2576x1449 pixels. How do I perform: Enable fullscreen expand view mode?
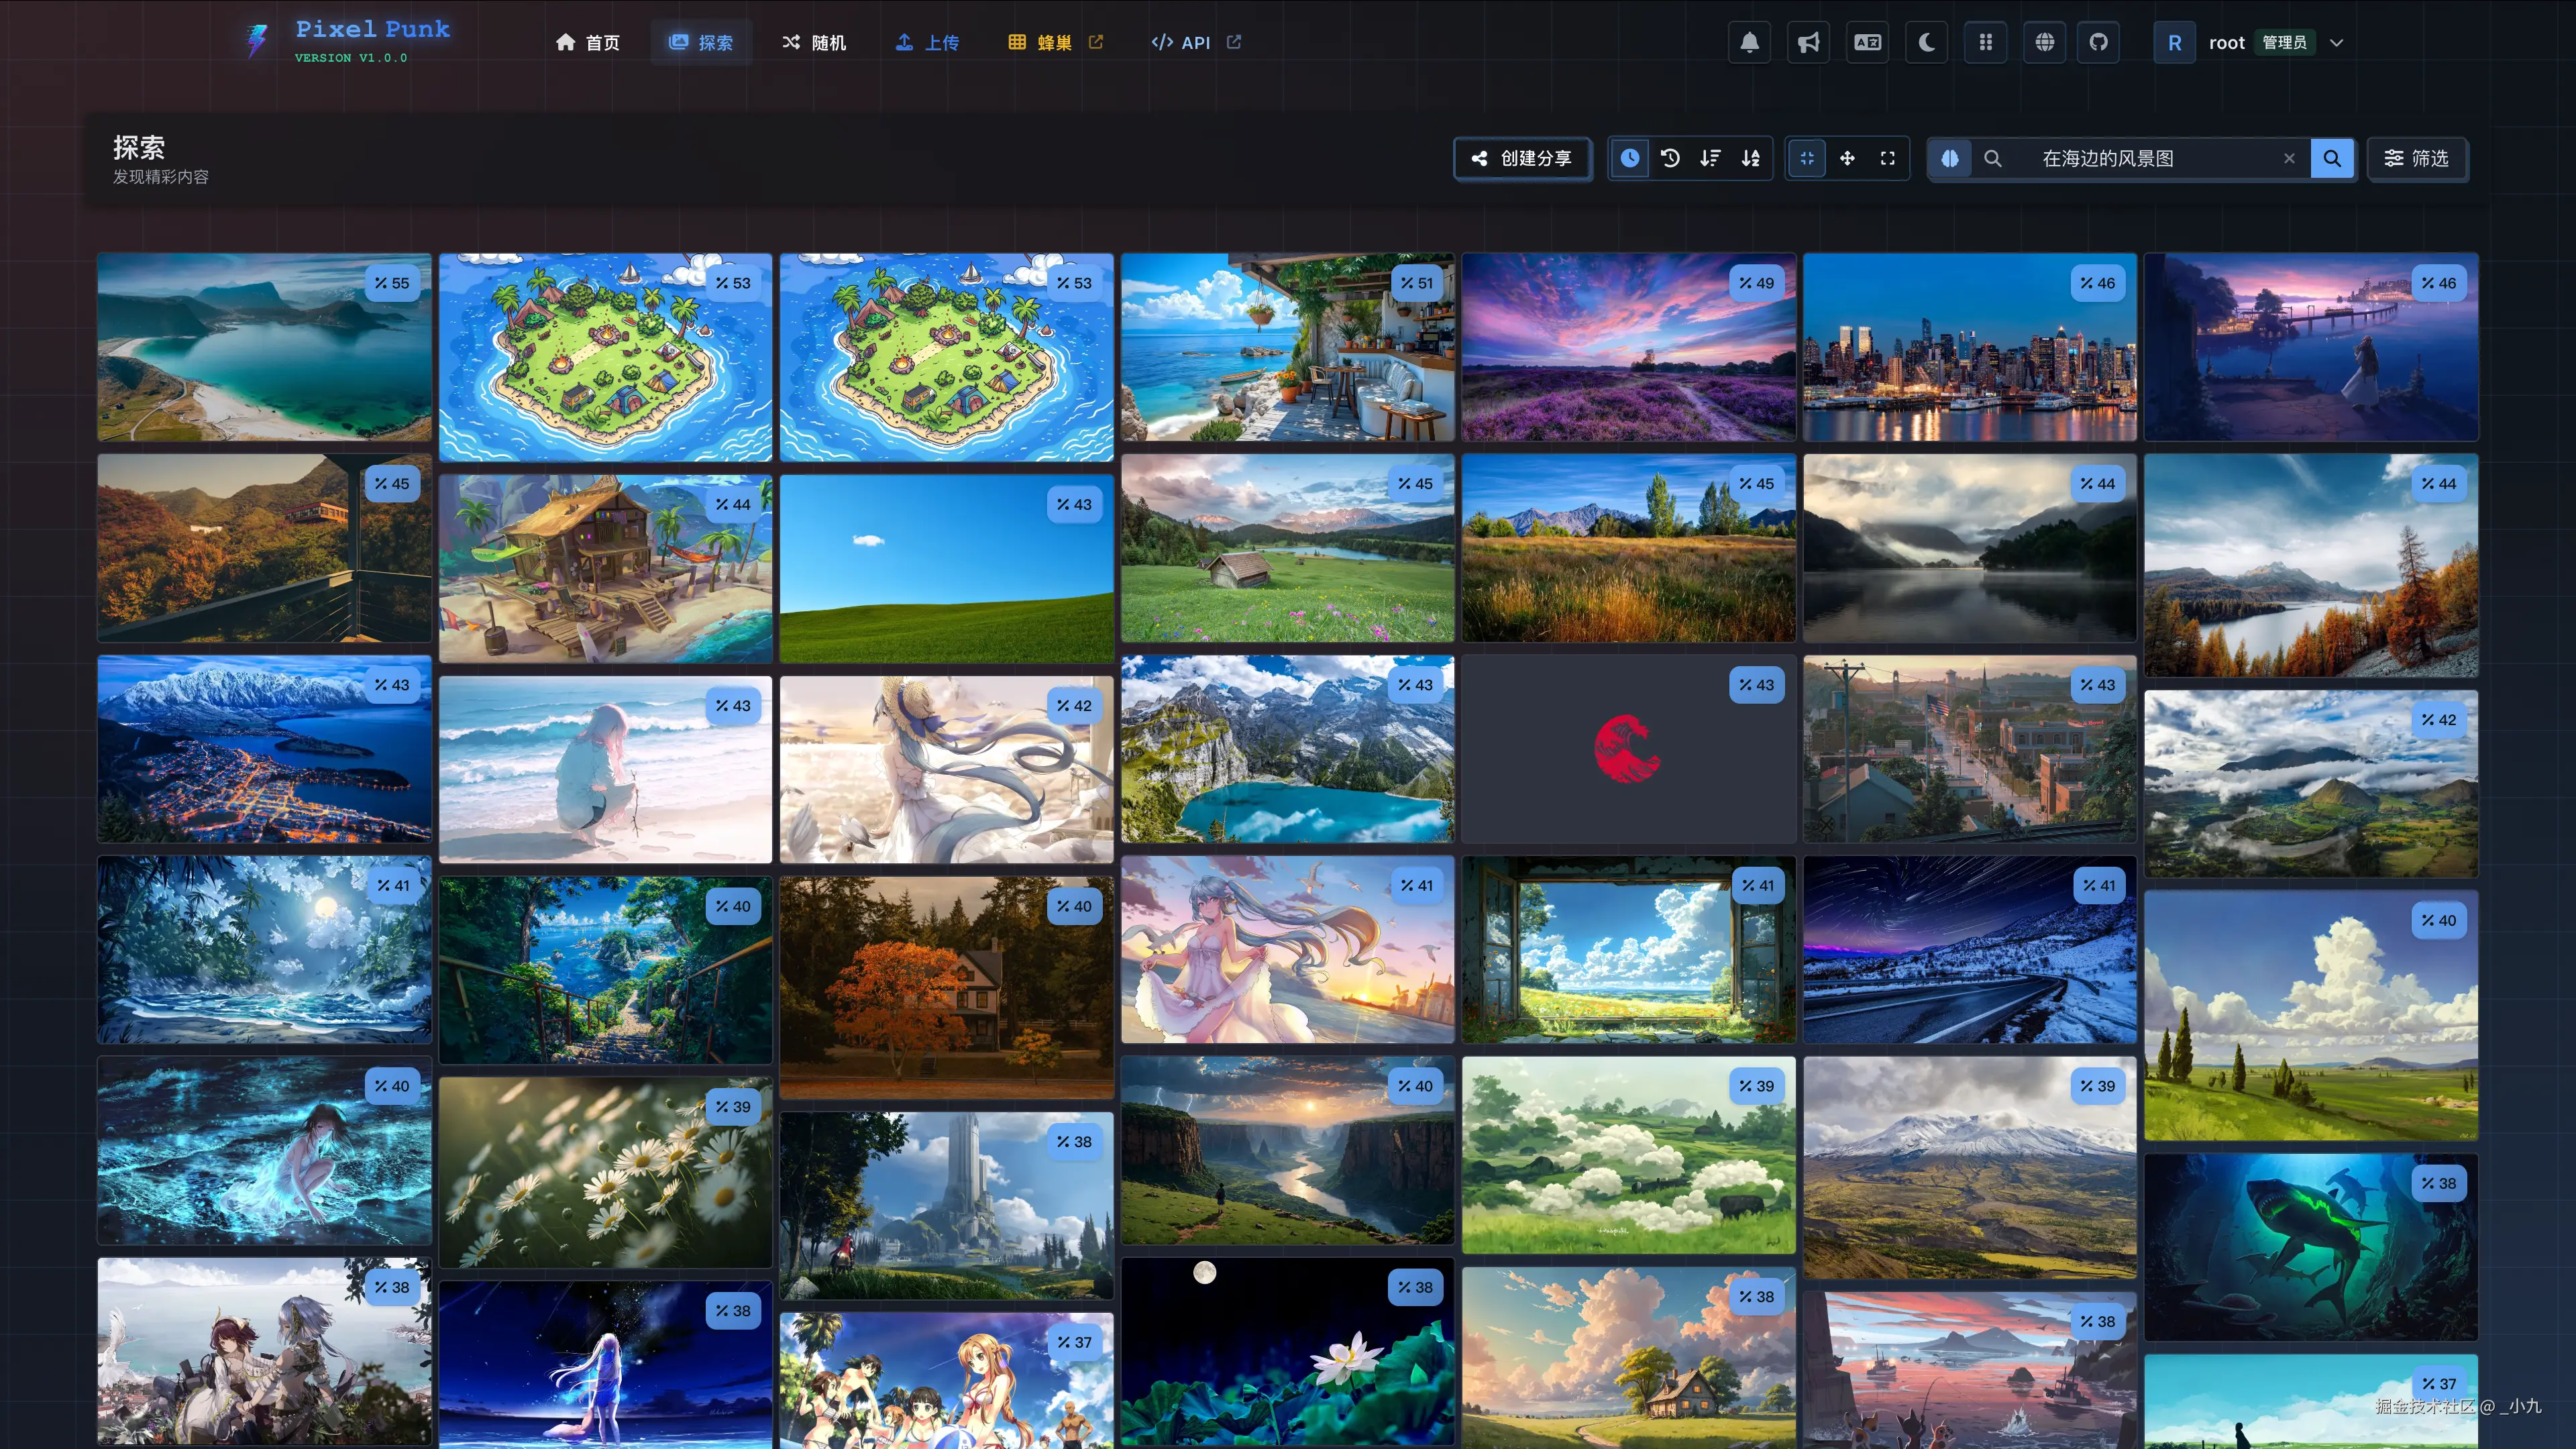tap(1887, 158)
